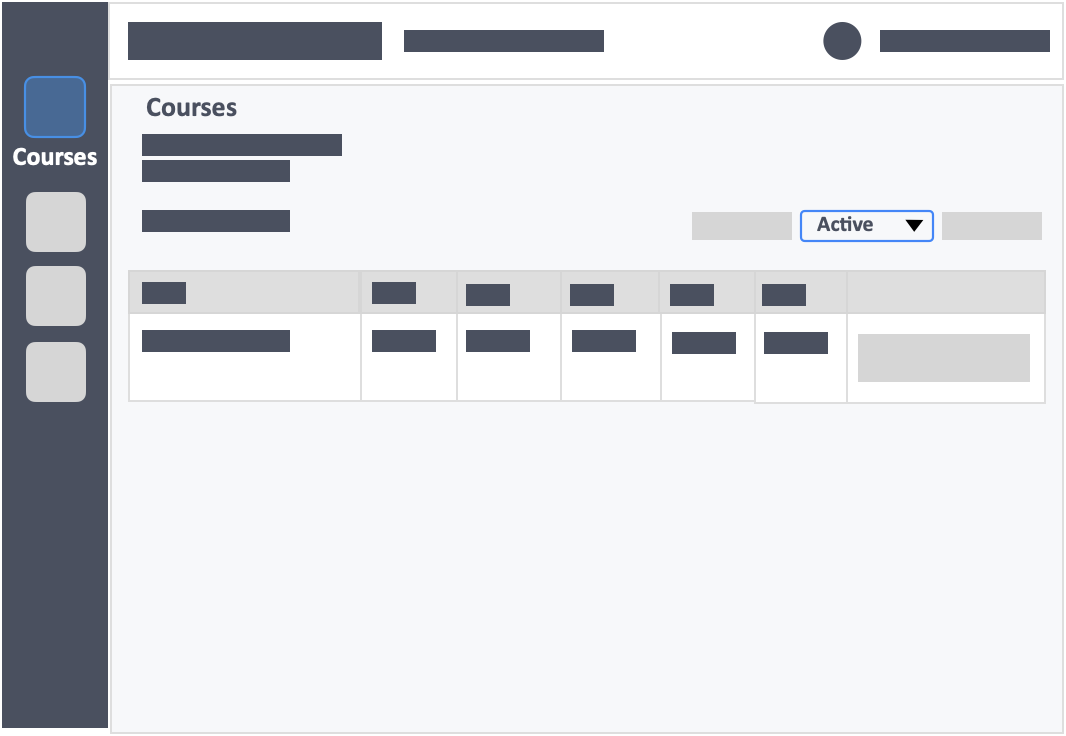Click the gray button right of Active dropdown
1066x736 pixels.
[x=992, y=226]
